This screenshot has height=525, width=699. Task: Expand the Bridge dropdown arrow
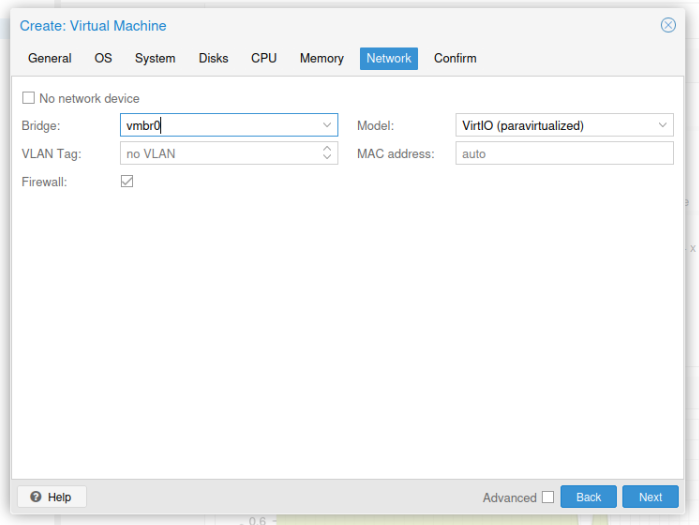point(327,125)
